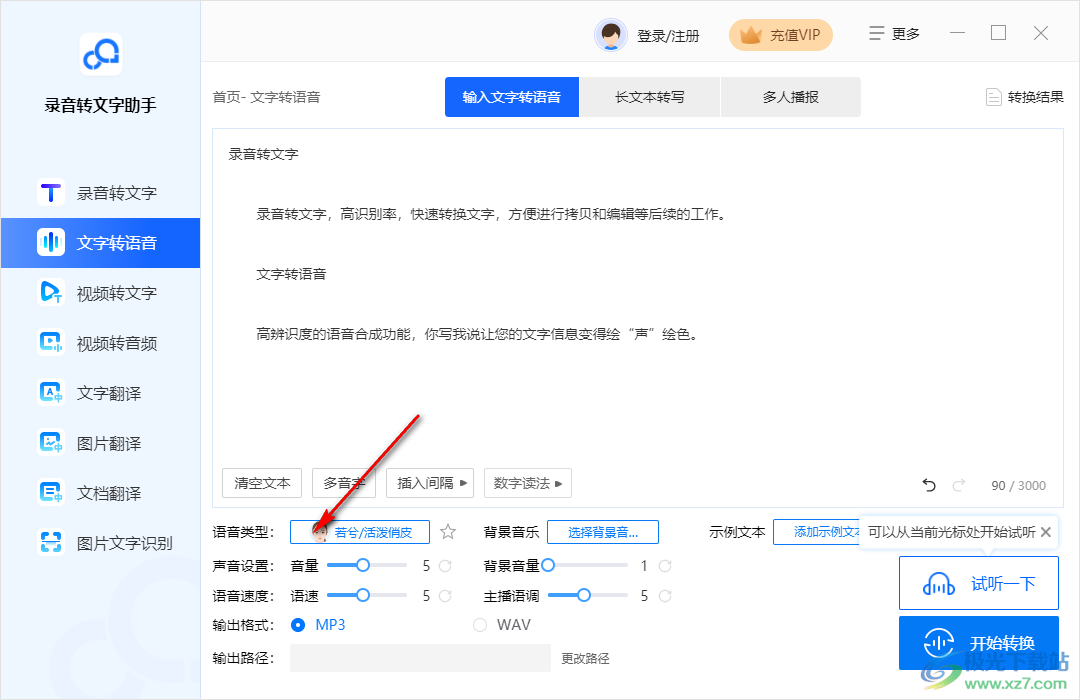Open 图片文字识别 in the sidebar
Viewport: 1080px width, 700px height.
click(x=100, y=542)
